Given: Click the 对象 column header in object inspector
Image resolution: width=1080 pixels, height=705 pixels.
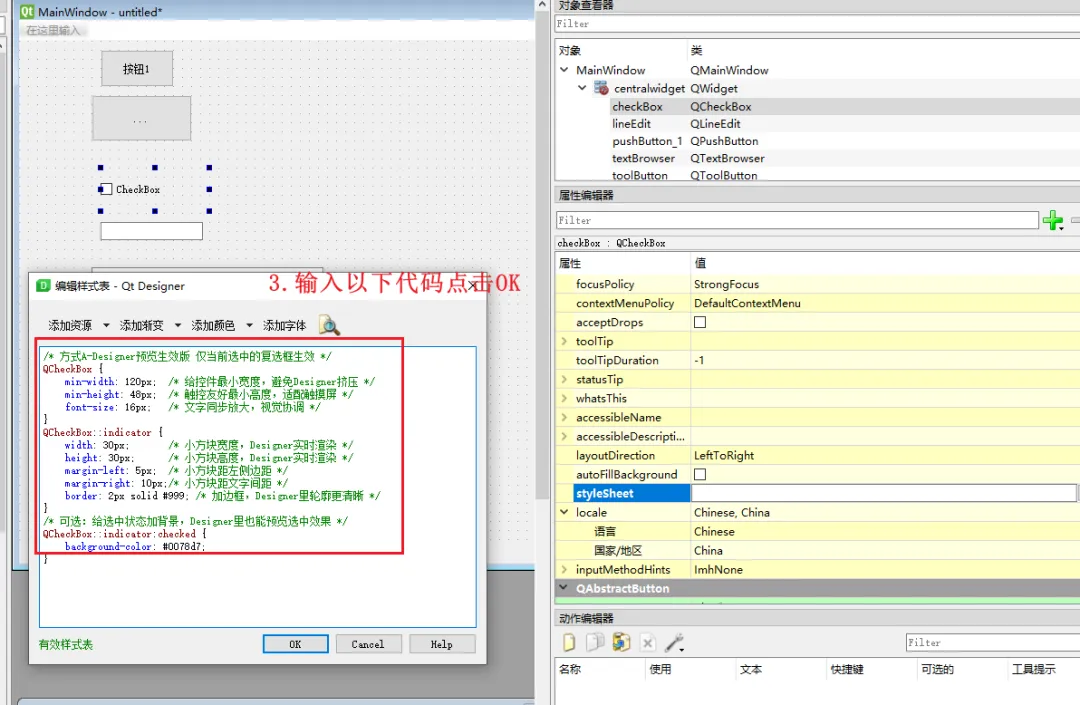Looking at the screenshot, I should click(x=570, y=50).
